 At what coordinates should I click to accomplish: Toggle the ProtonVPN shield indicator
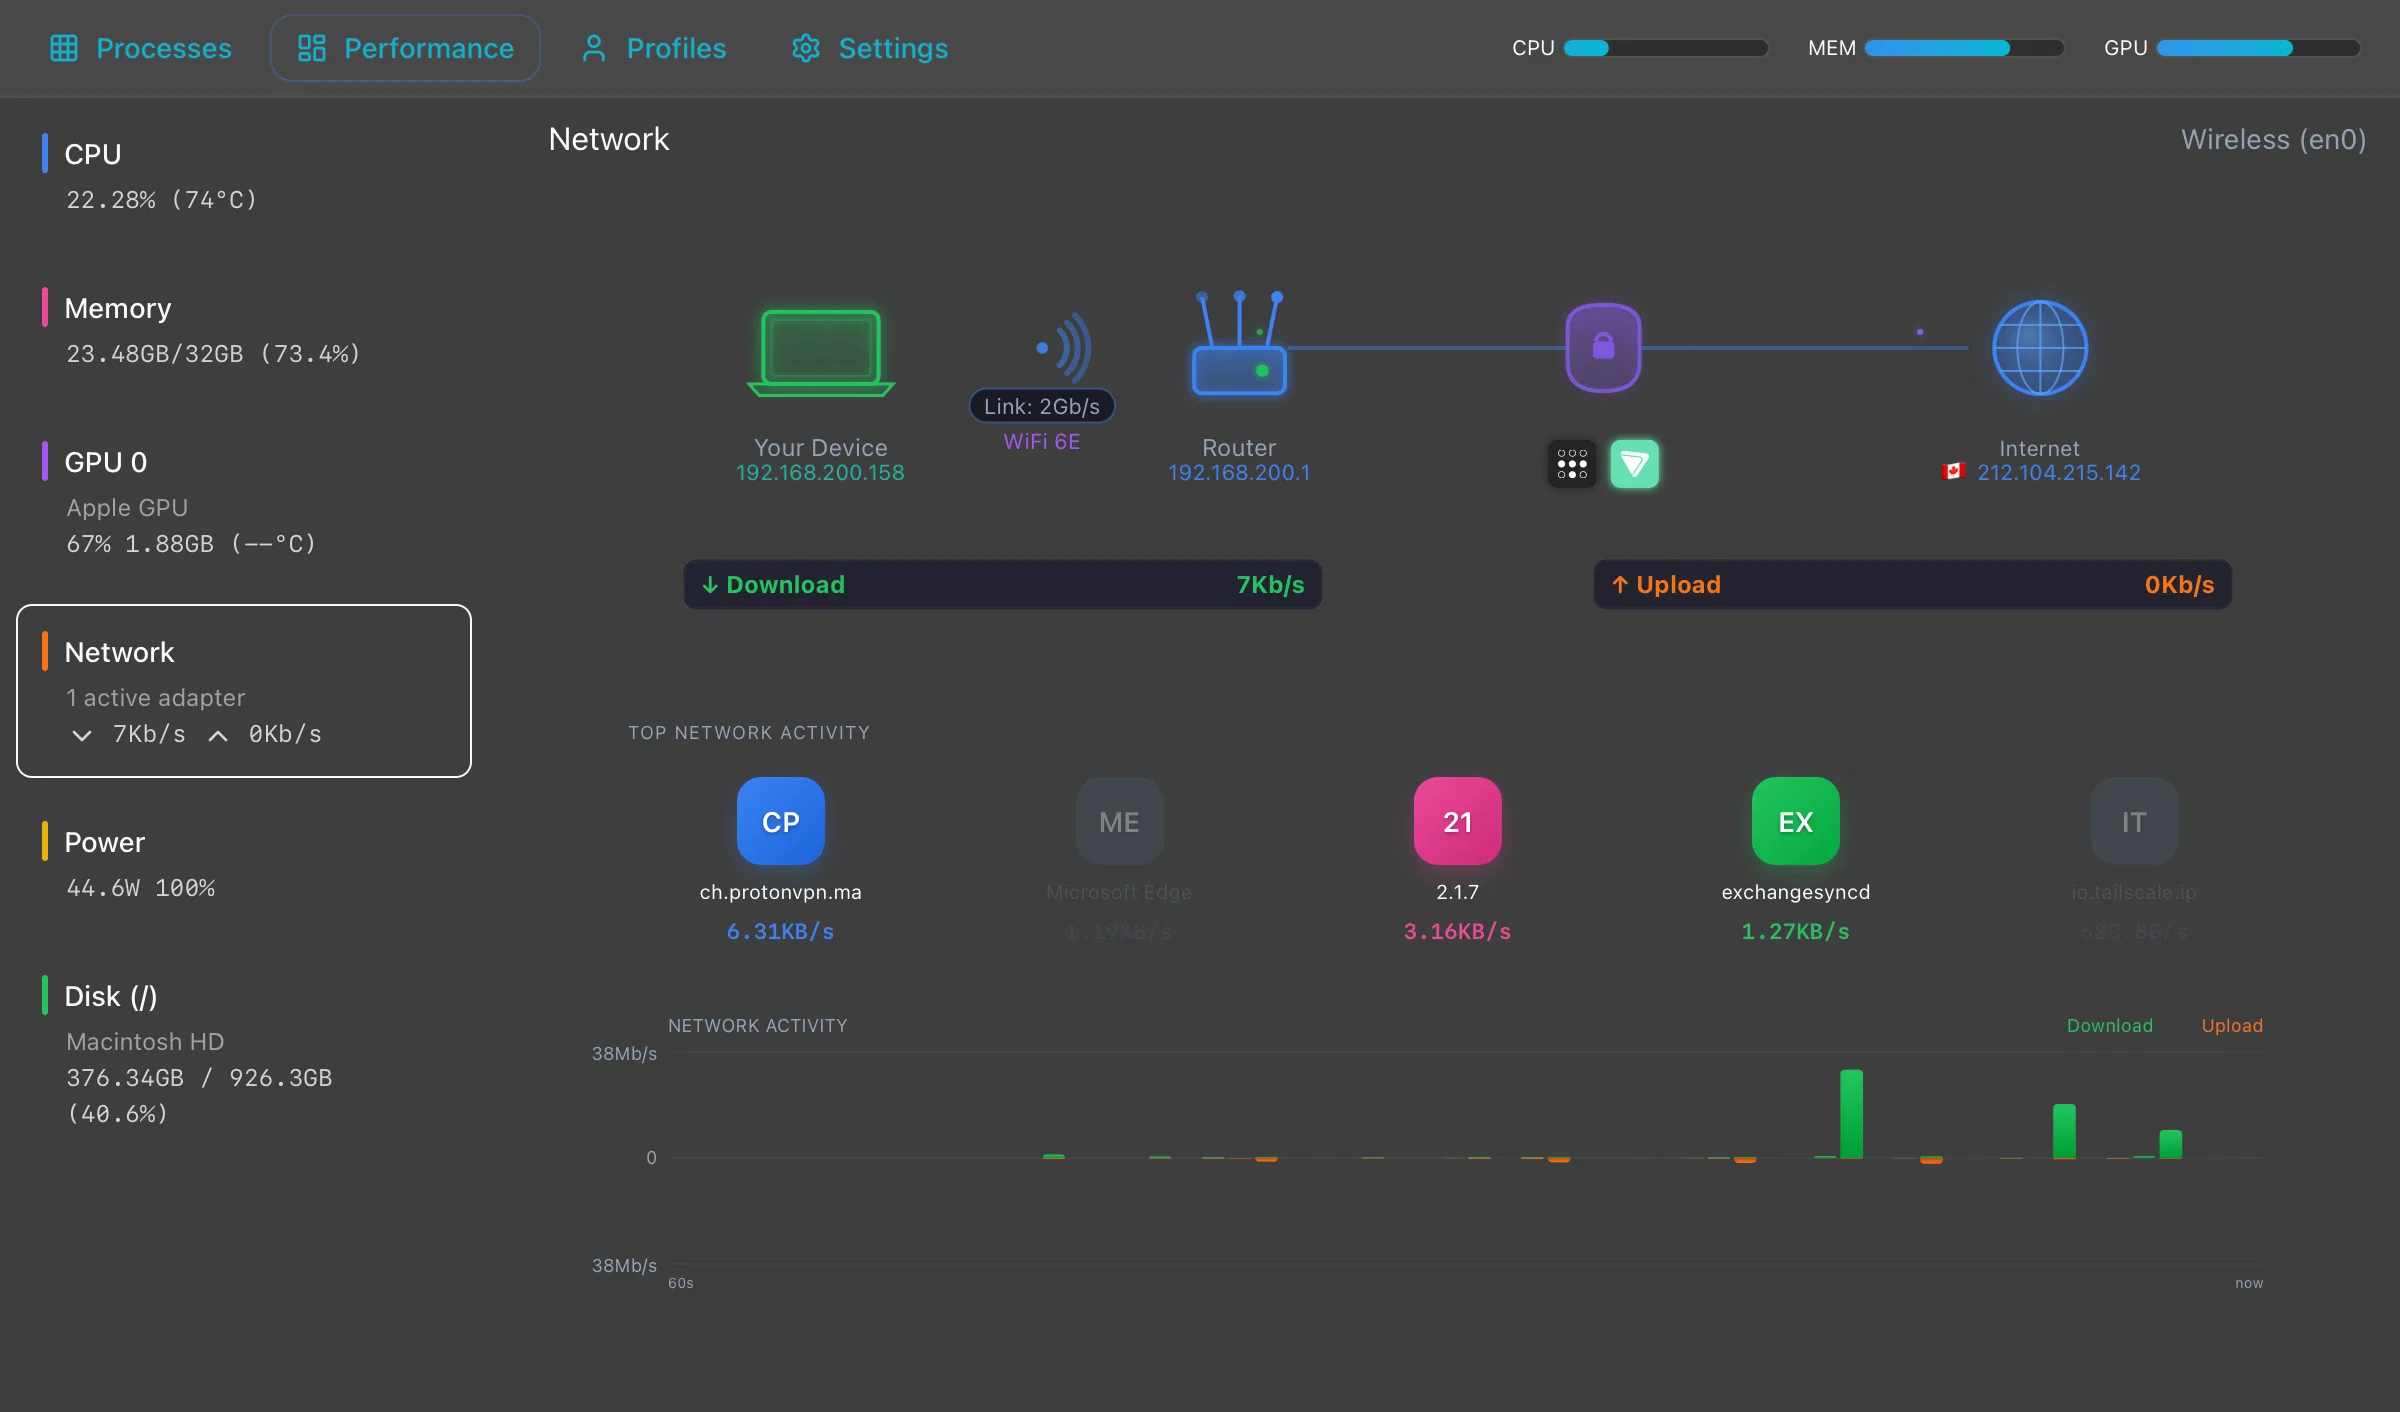1634,463
